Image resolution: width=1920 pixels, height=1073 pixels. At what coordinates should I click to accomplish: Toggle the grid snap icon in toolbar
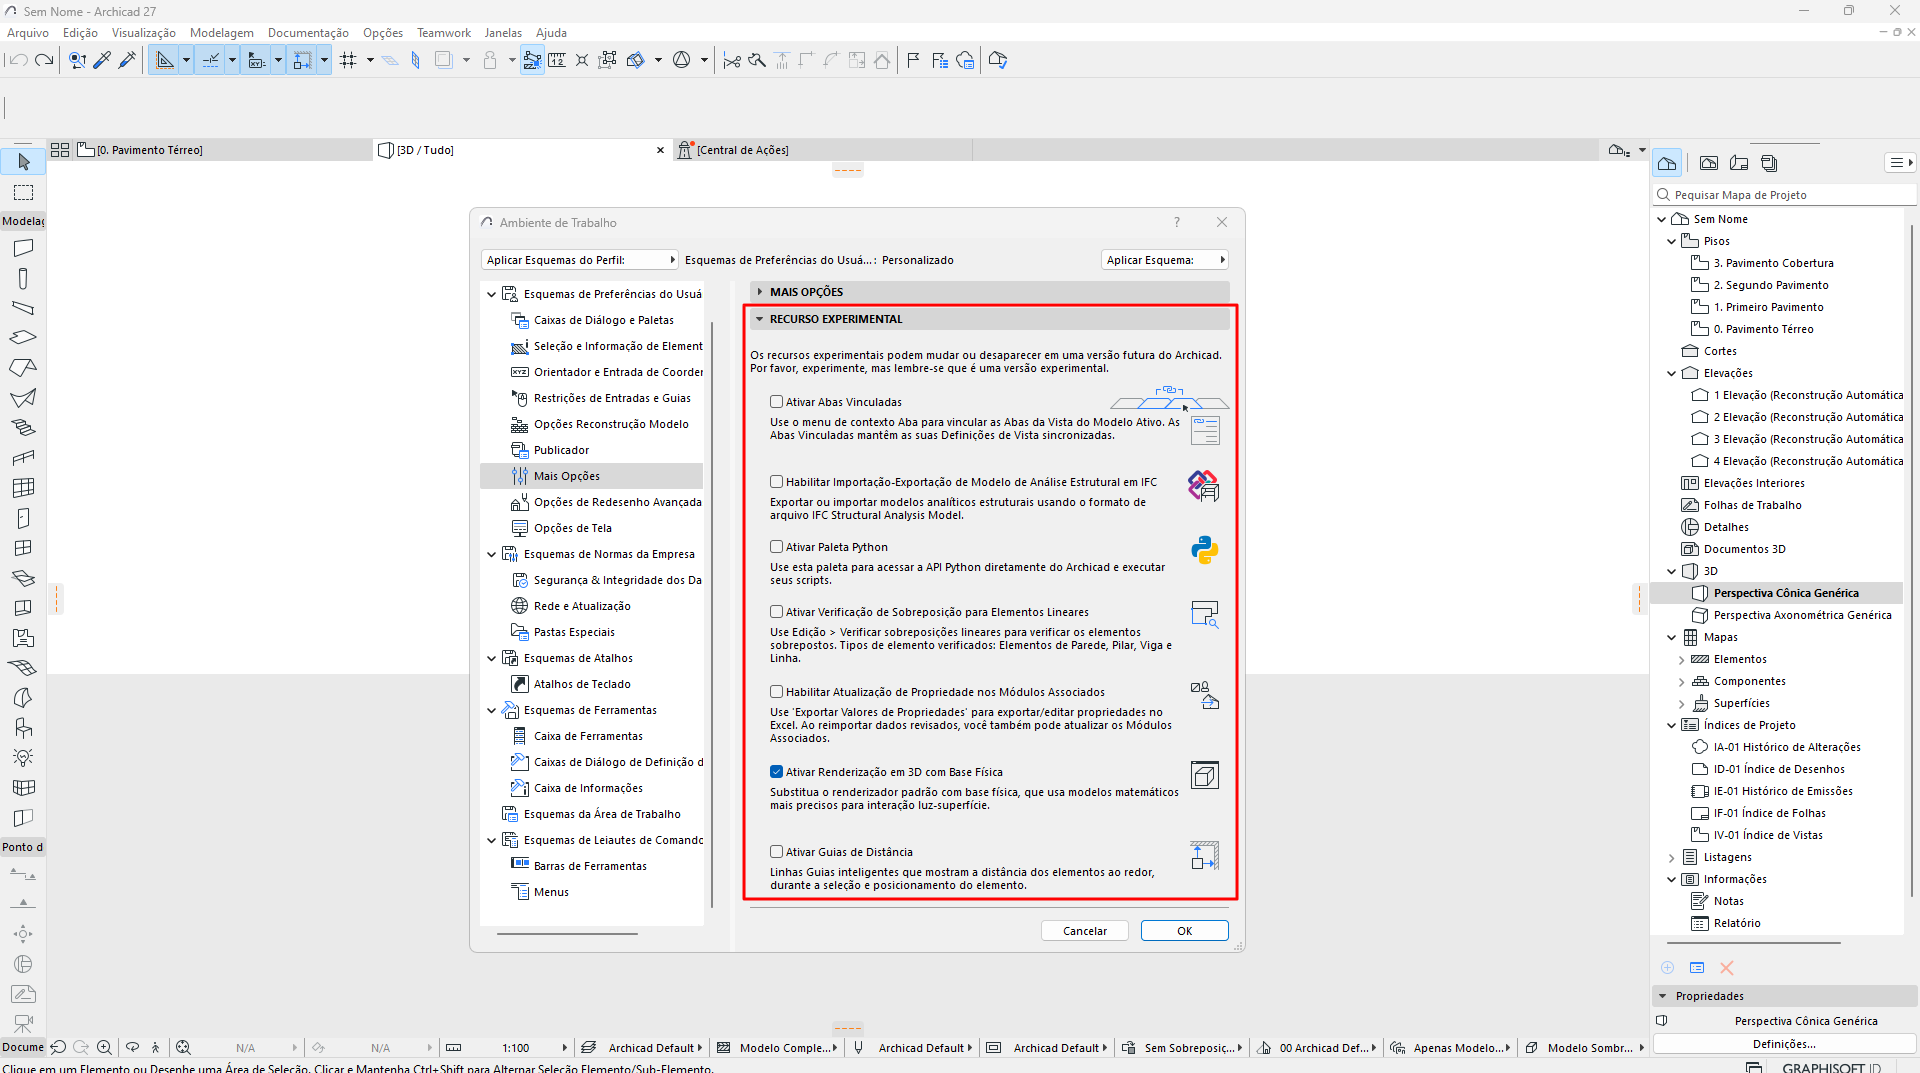click(x=348, y=60)
